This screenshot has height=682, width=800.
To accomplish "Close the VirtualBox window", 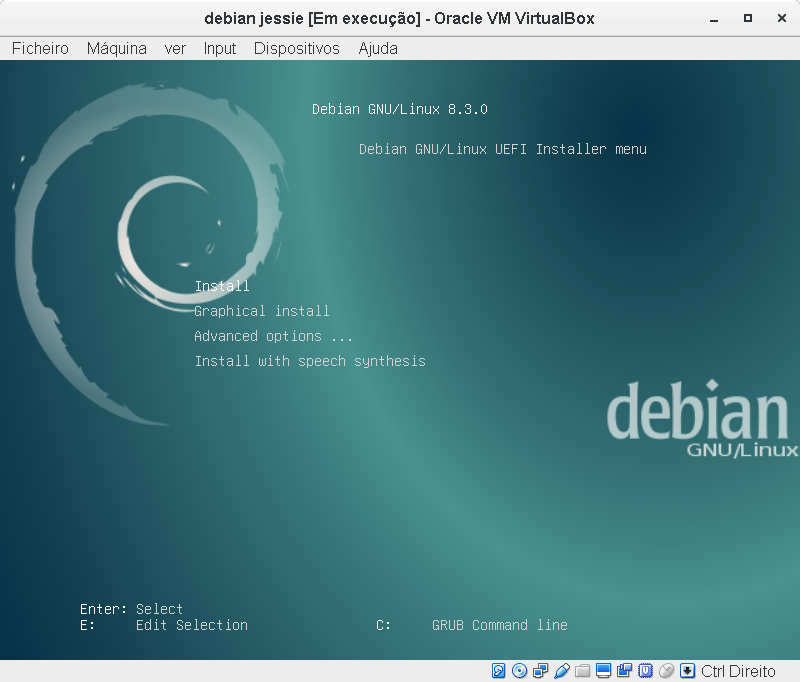I will pyautogui.click(x=782, y=18).
